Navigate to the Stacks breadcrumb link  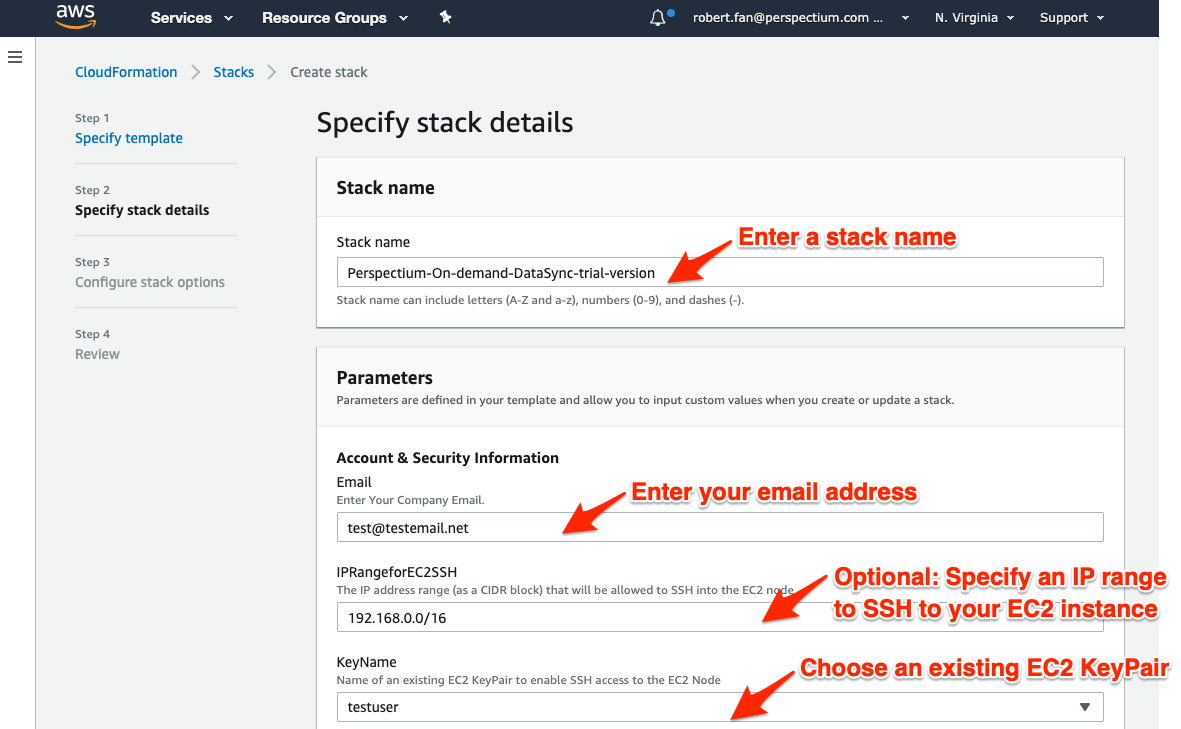coord(233,72)
